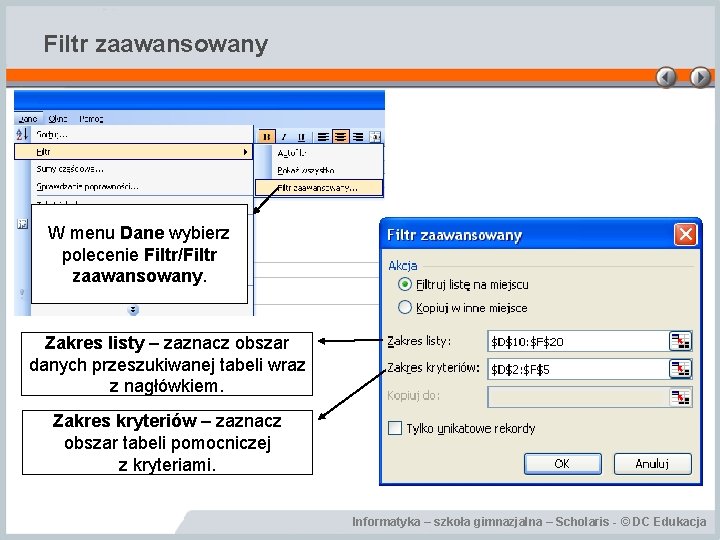Viewport: 720px width, 540px height.
Task: Click range selector icon for Zakres kryteriów
Action: [x=680, y=369]
